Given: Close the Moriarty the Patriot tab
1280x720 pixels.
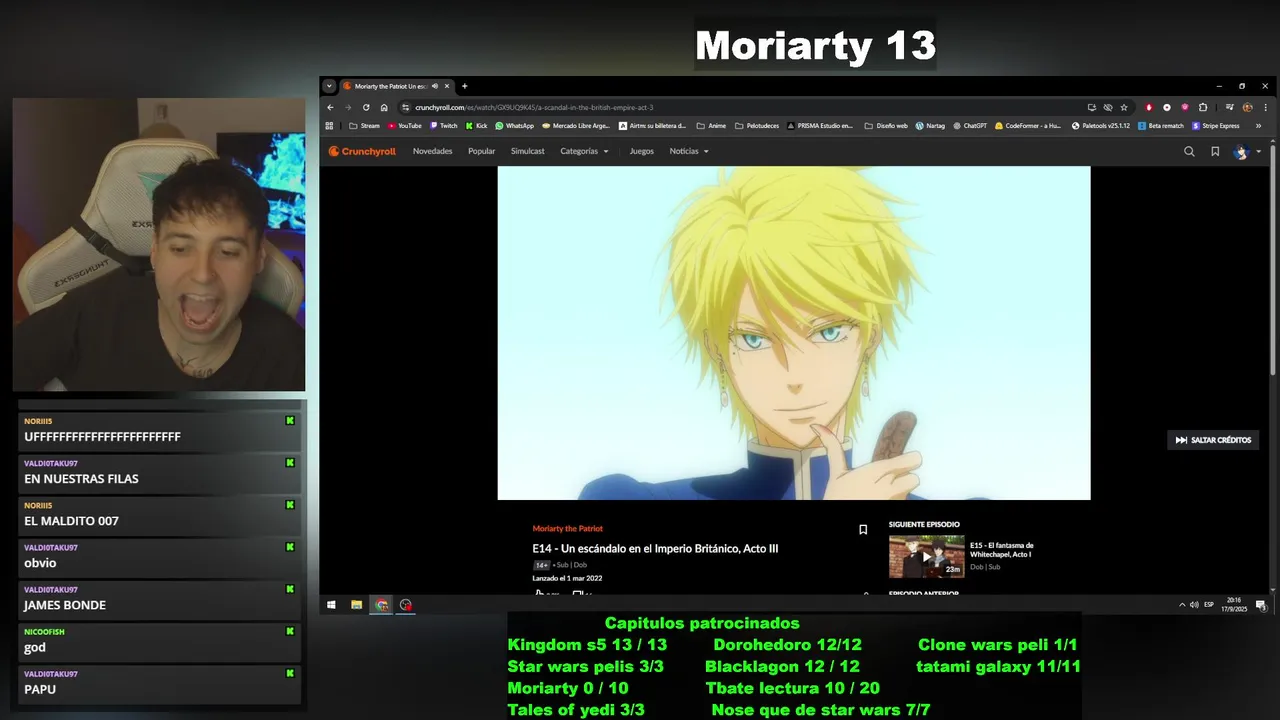Looking at the screenshot, I should [x=447, y=86].
